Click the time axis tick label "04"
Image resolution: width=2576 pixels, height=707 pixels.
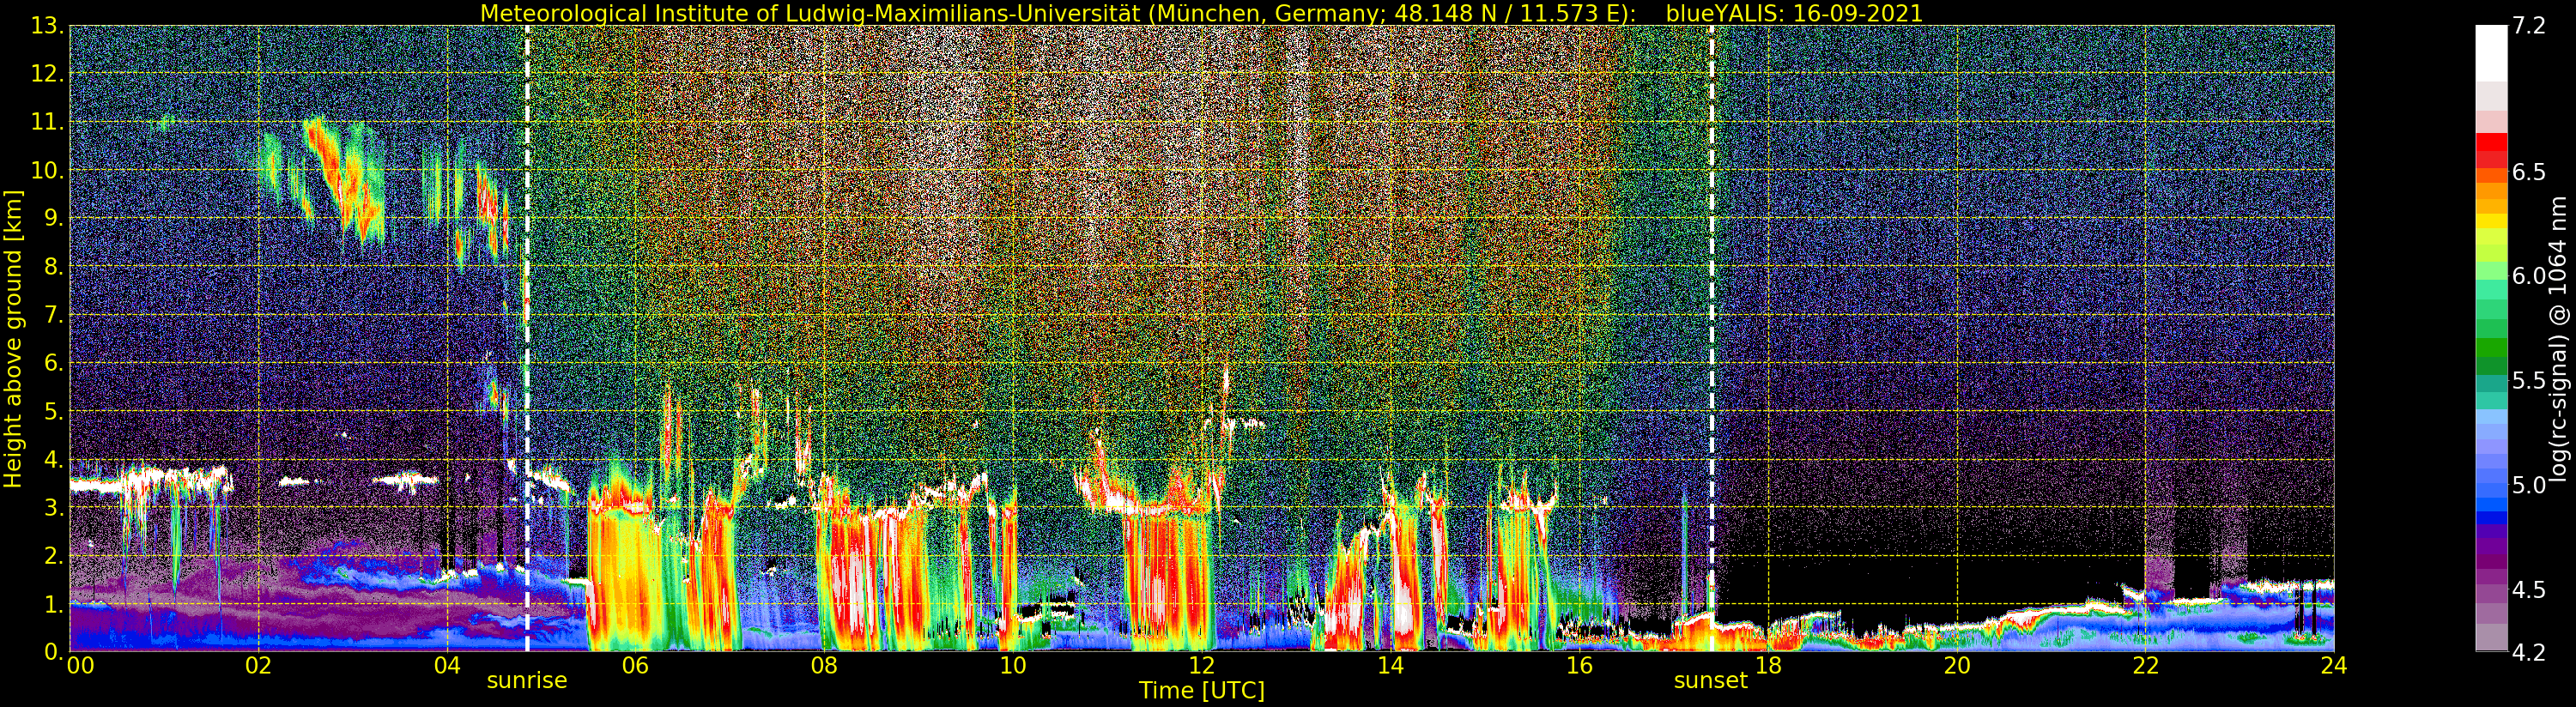tap(447, 666)
